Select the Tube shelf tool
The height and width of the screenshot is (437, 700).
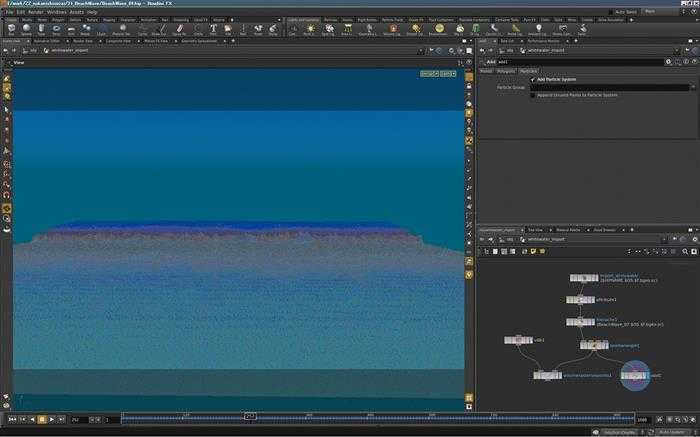41,29
